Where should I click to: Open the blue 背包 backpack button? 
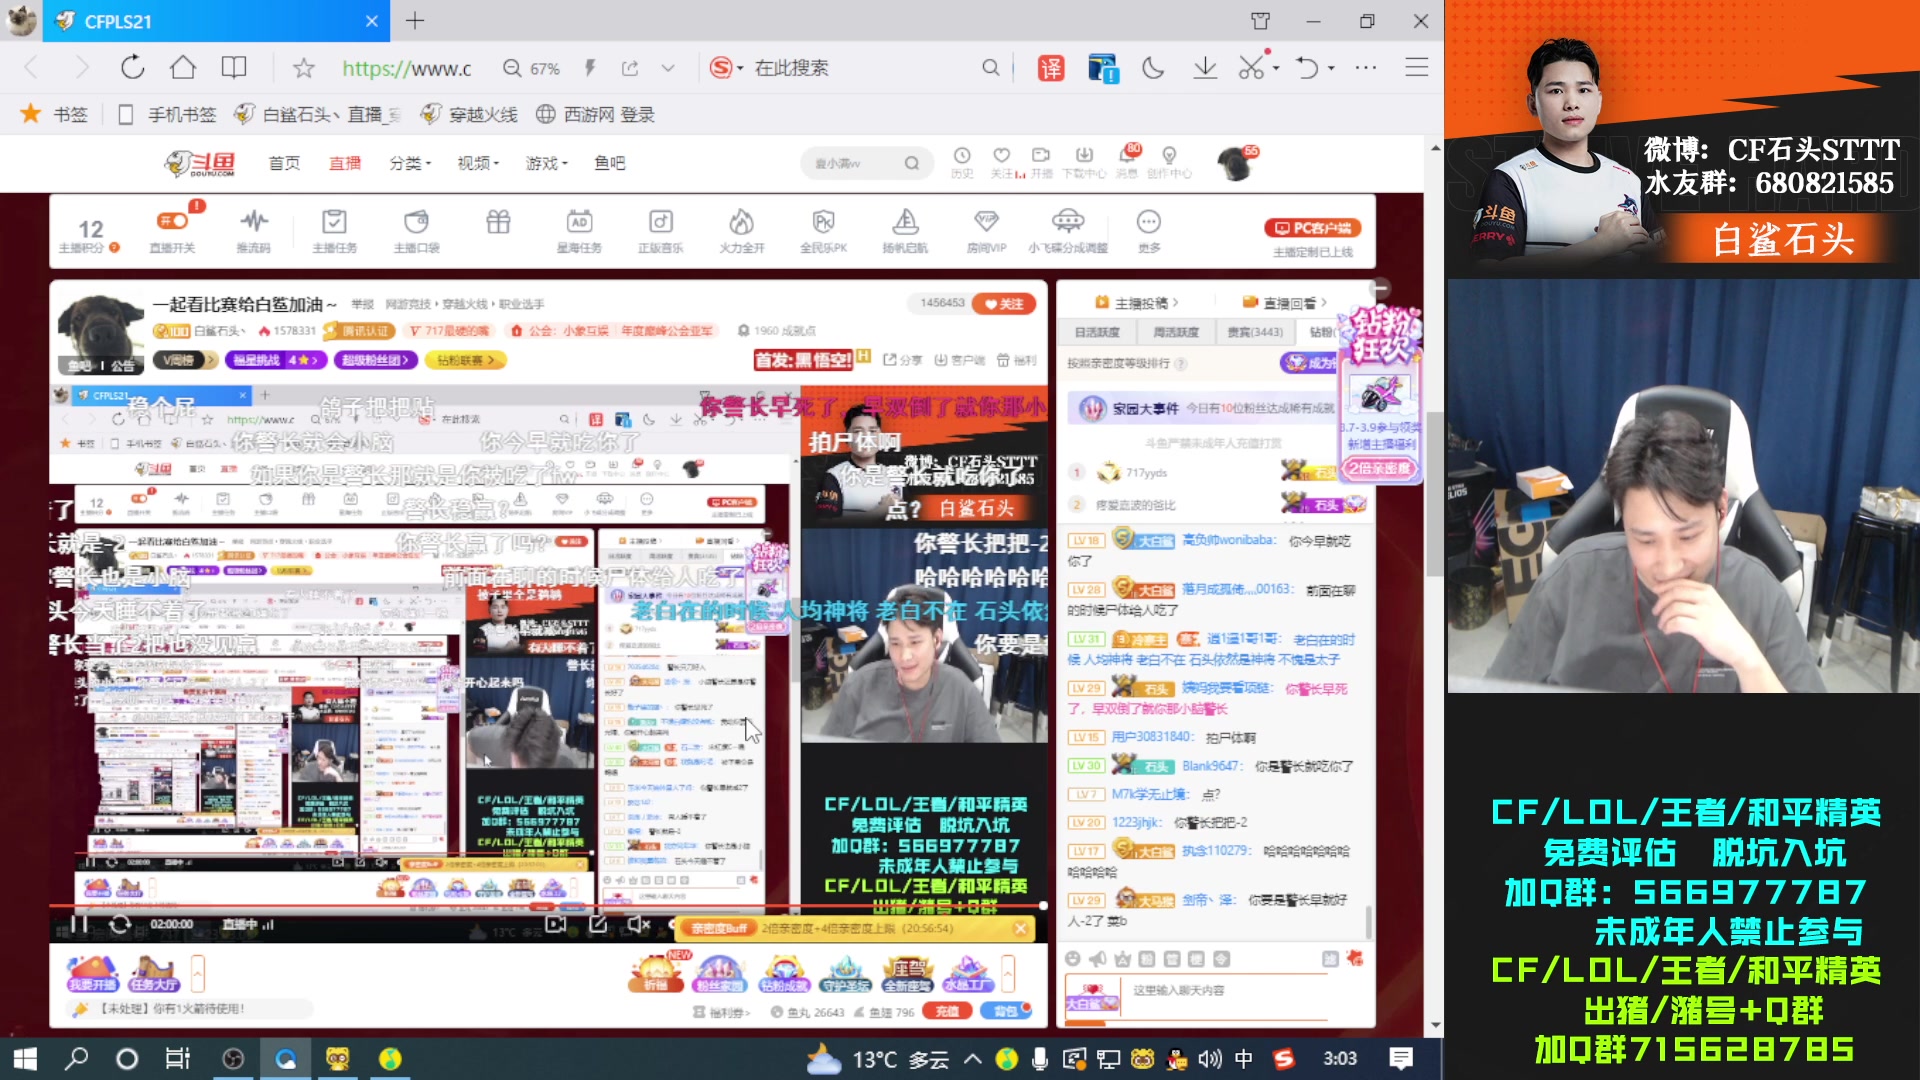[1005, 1011]
